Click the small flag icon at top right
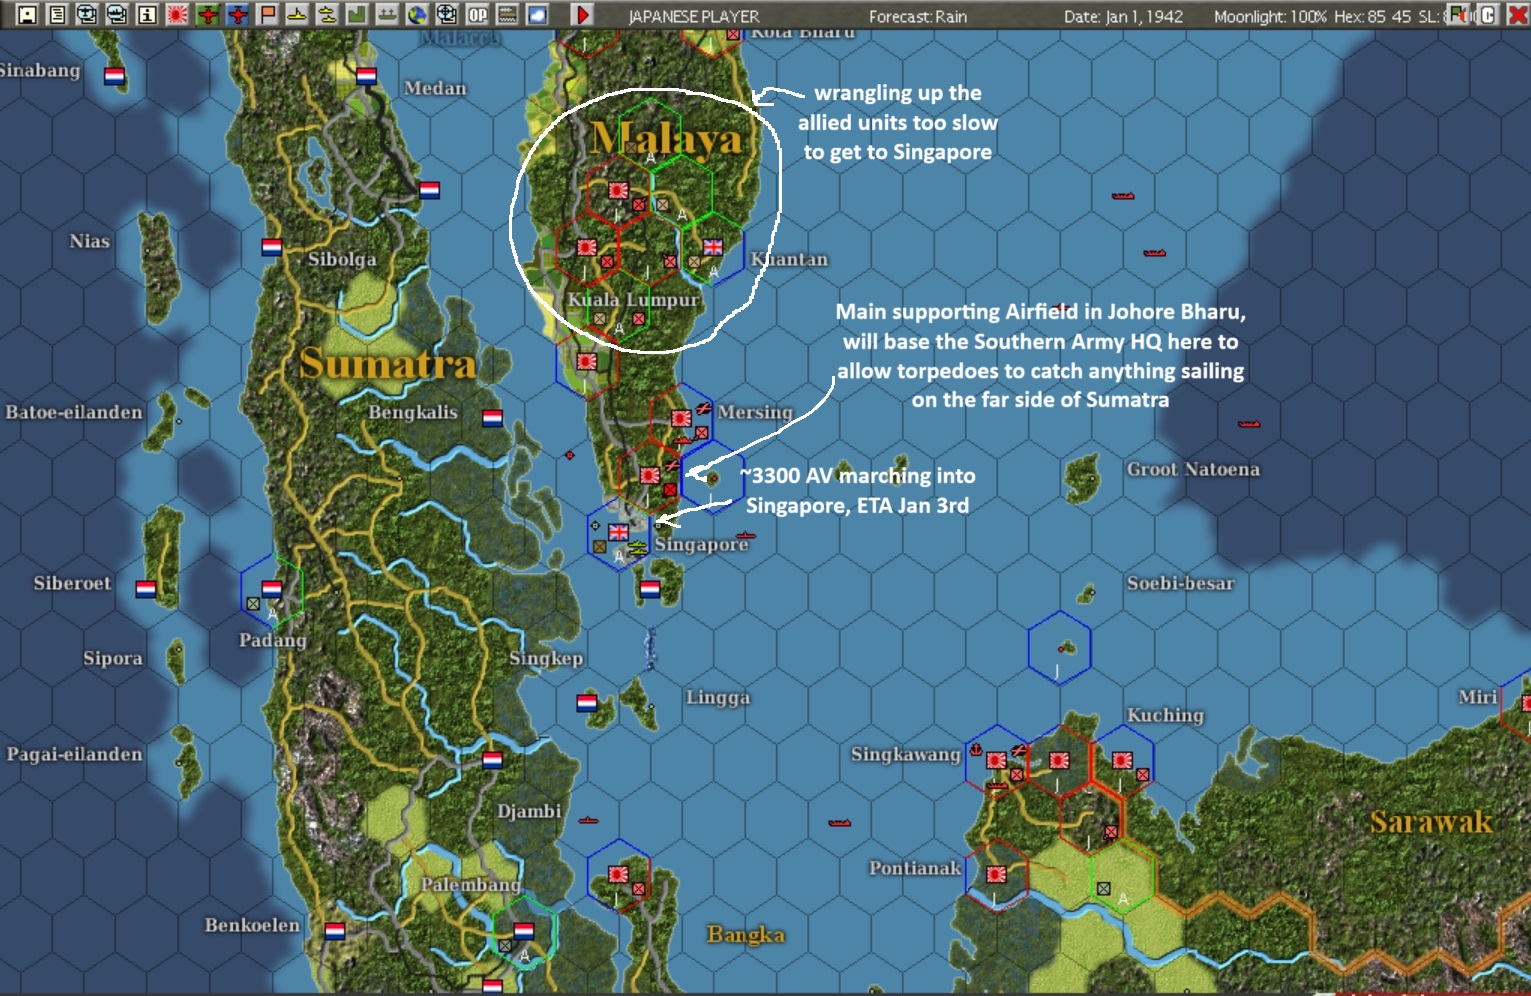Image resolution: width=1531 pixels, height=996 pixels. 1459,14
